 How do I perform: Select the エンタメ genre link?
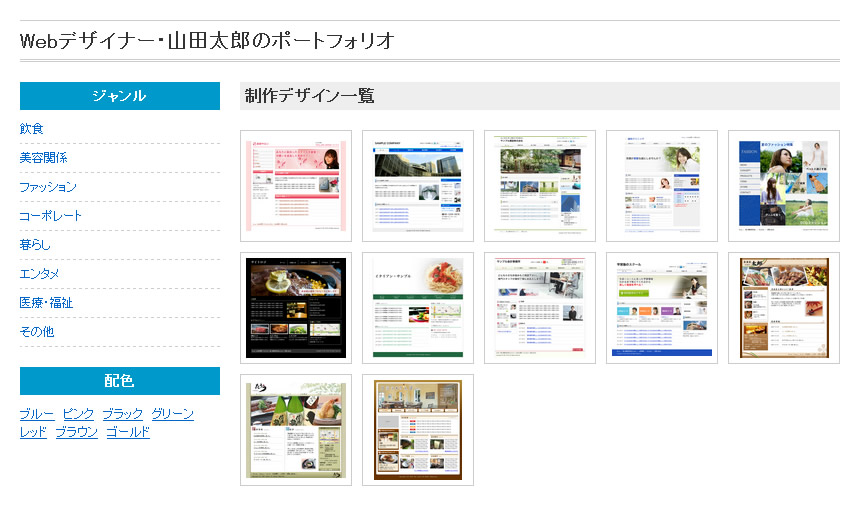[x=40, y=274]
